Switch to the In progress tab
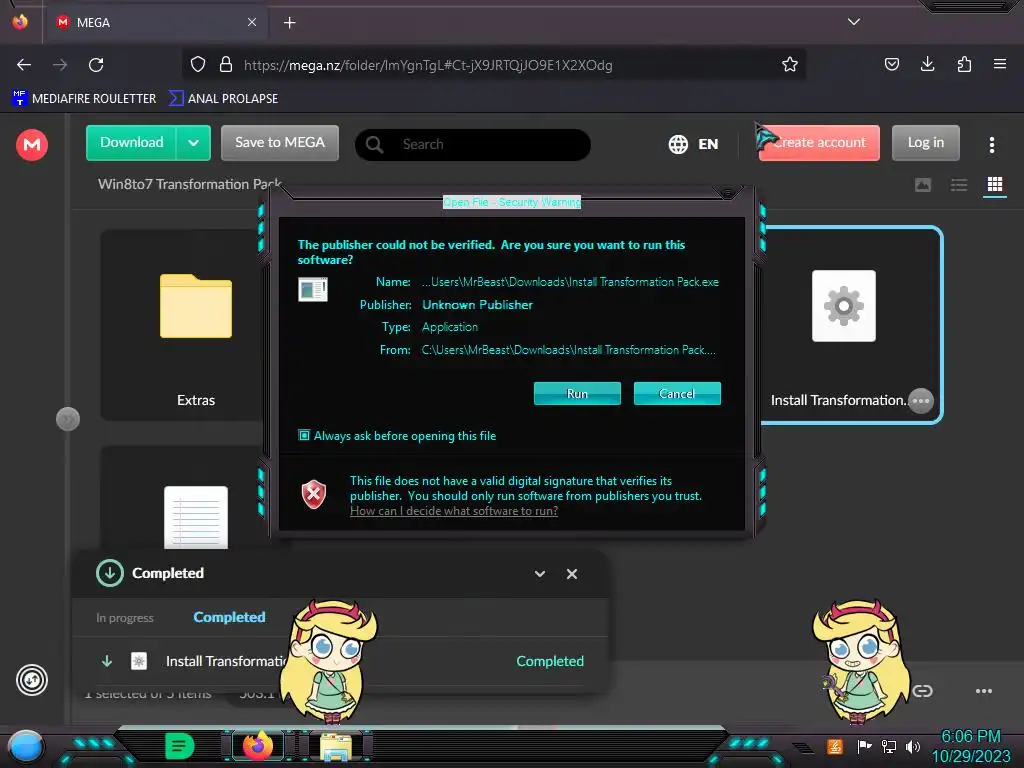Image resolution: width=1024 pixels, height=768 pixels. pos(125,618)
